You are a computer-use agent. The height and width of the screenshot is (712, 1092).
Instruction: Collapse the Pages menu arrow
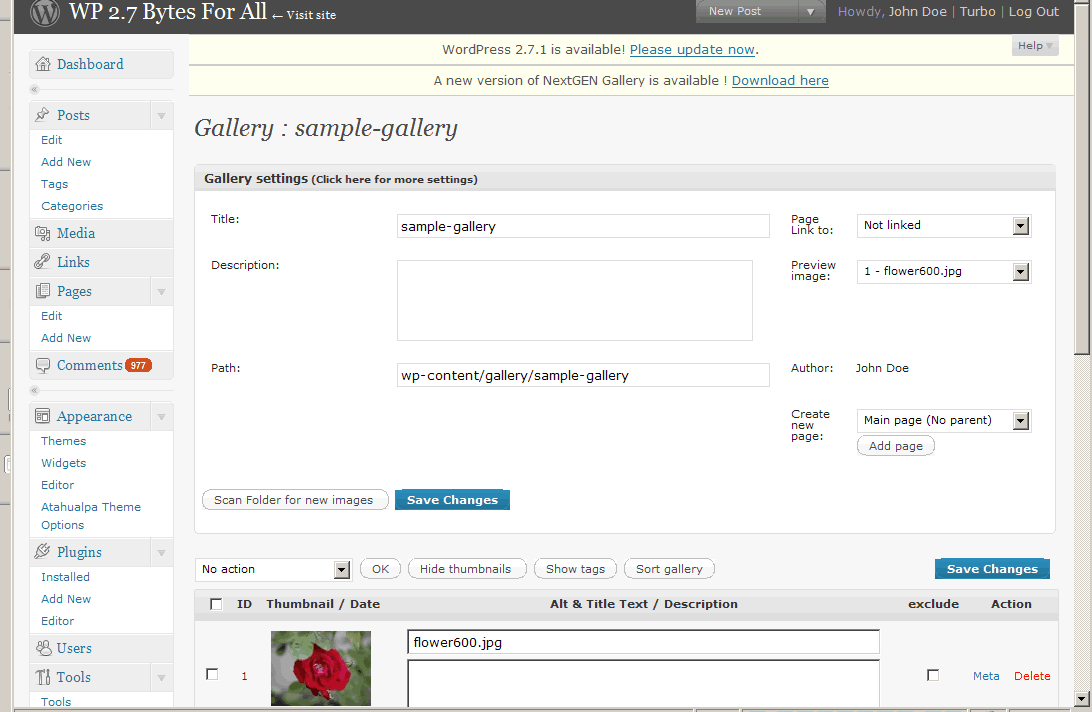(162, 292)
